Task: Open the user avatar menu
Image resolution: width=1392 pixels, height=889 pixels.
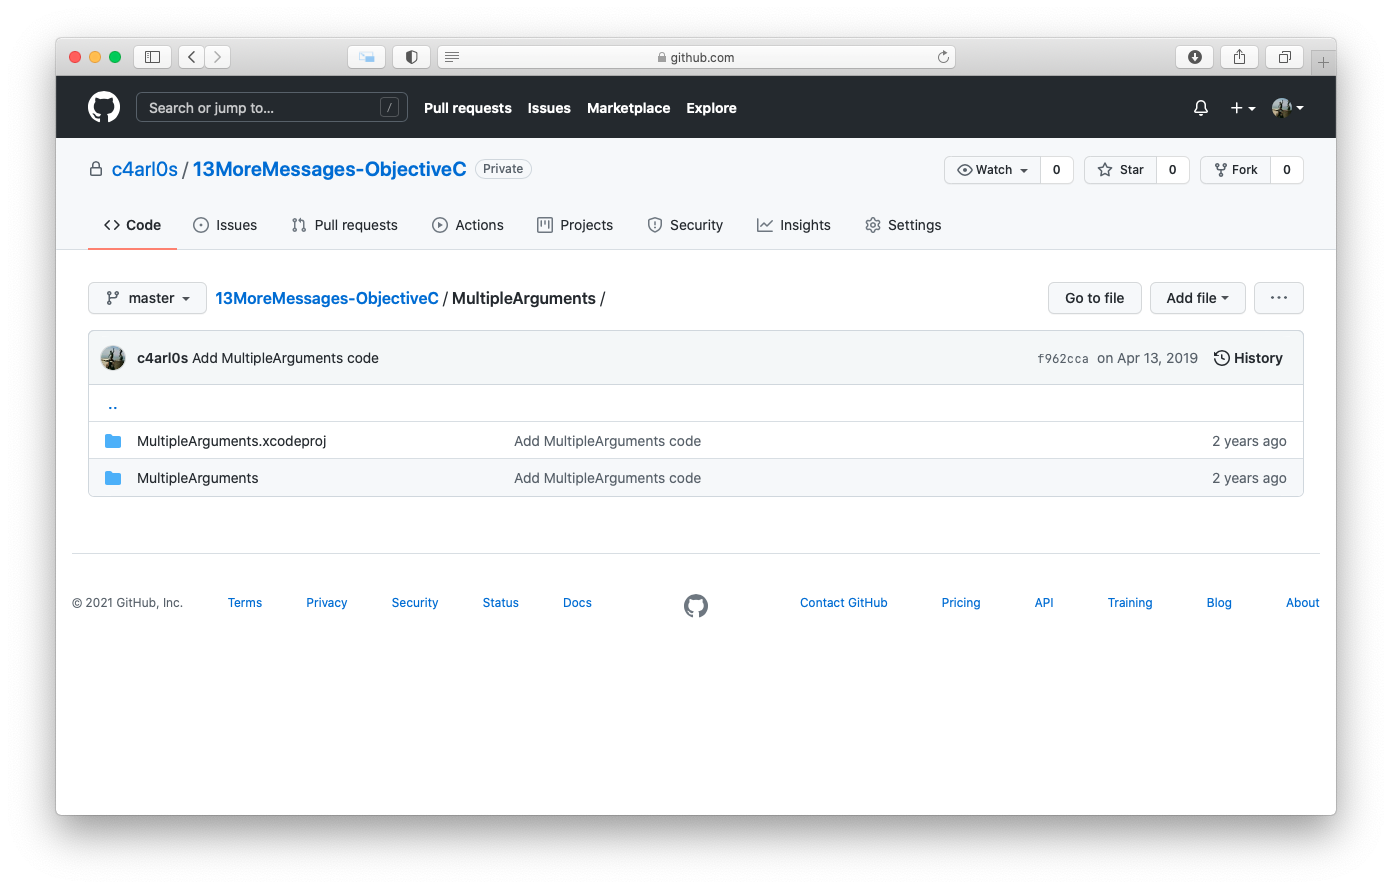Action: pos(1288,108)
